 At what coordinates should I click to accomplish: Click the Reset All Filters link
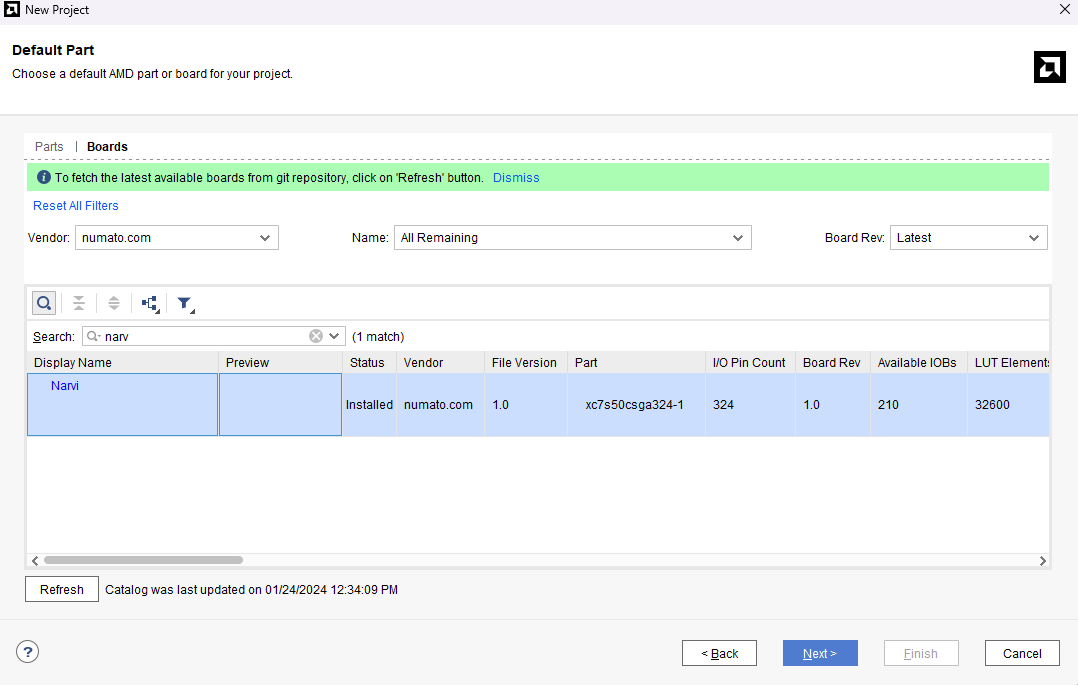76,206
